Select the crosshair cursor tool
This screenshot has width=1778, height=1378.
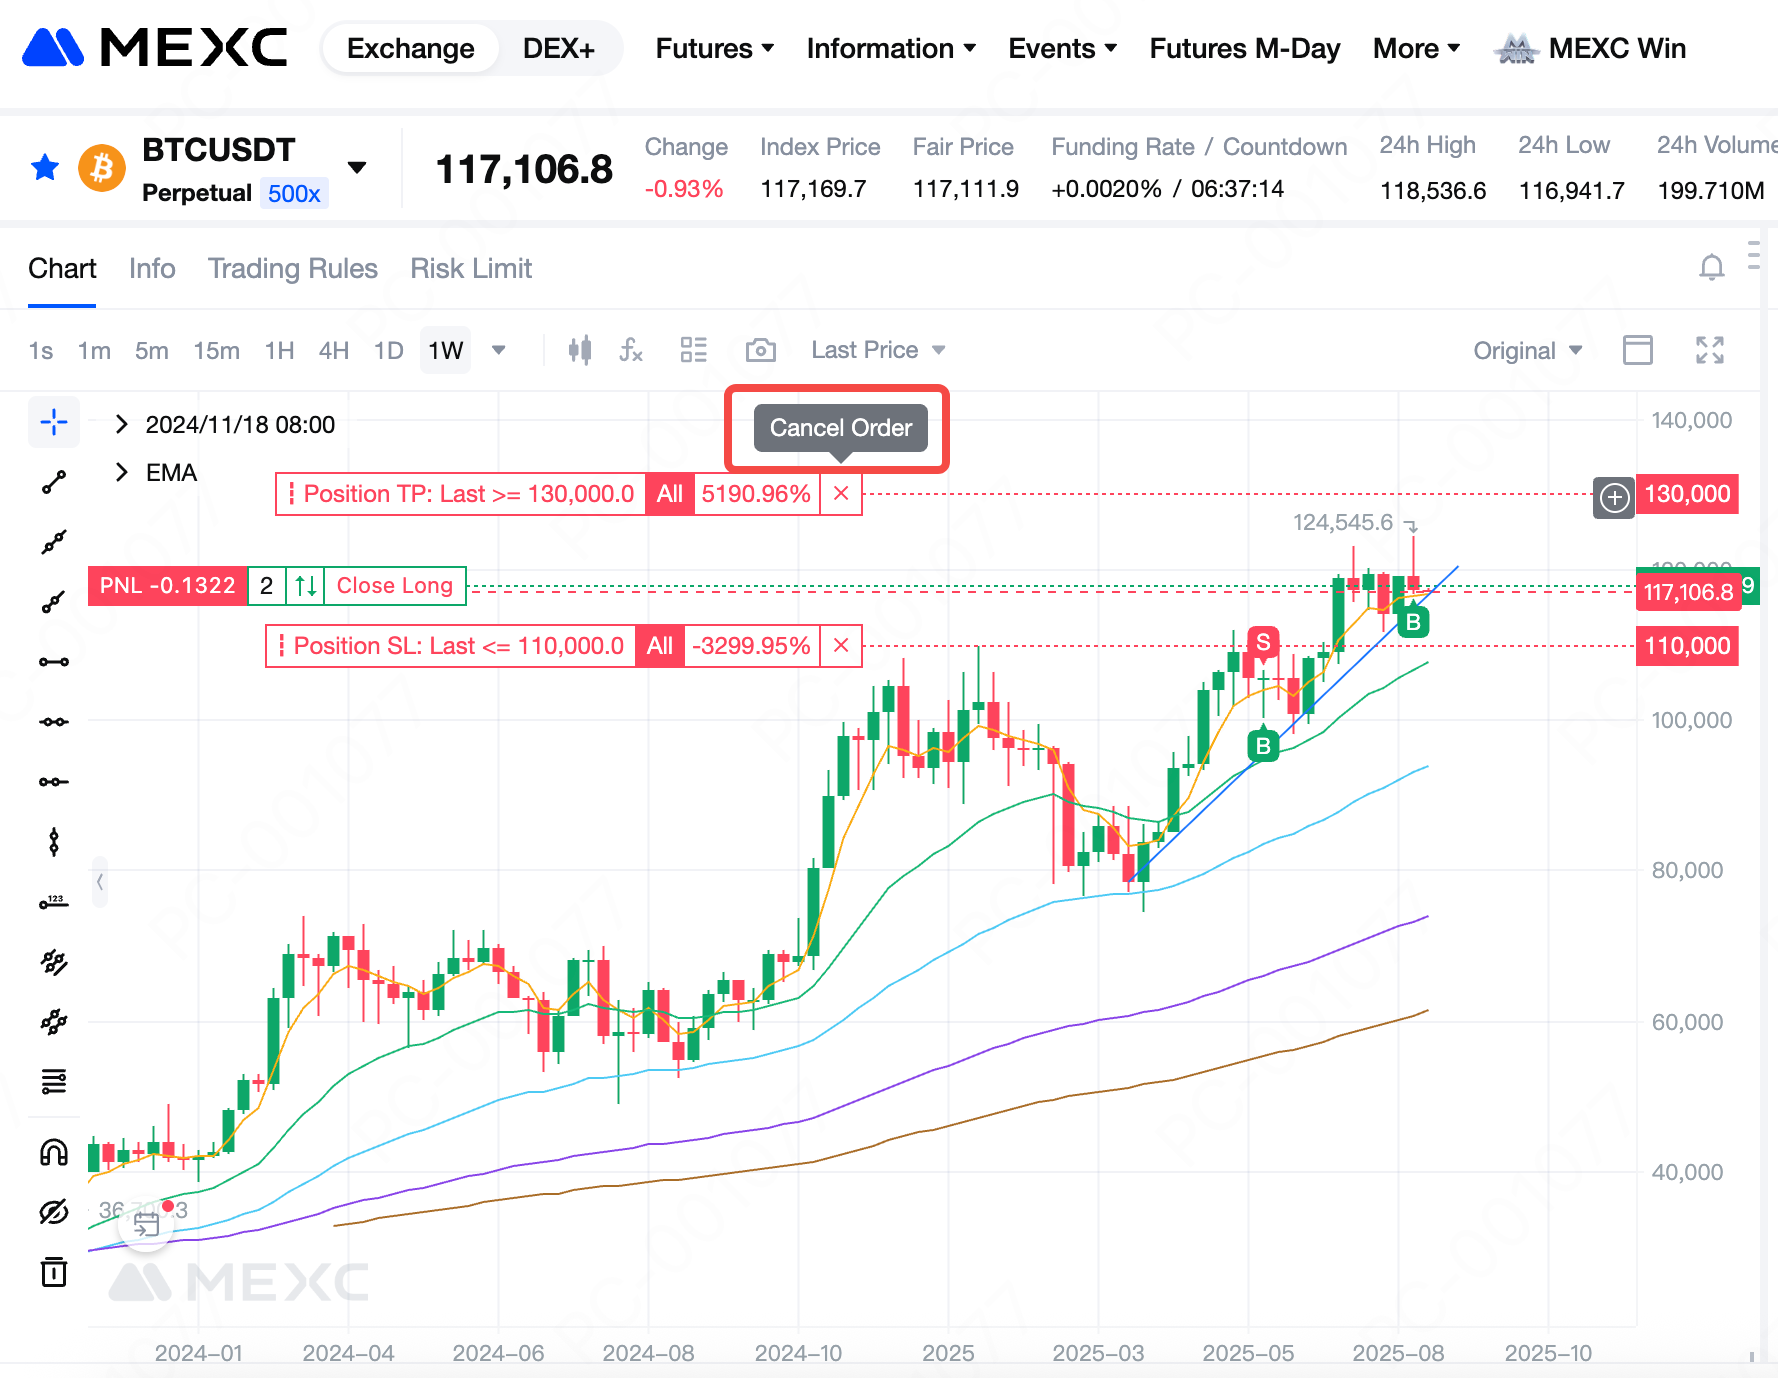[54, 423]
